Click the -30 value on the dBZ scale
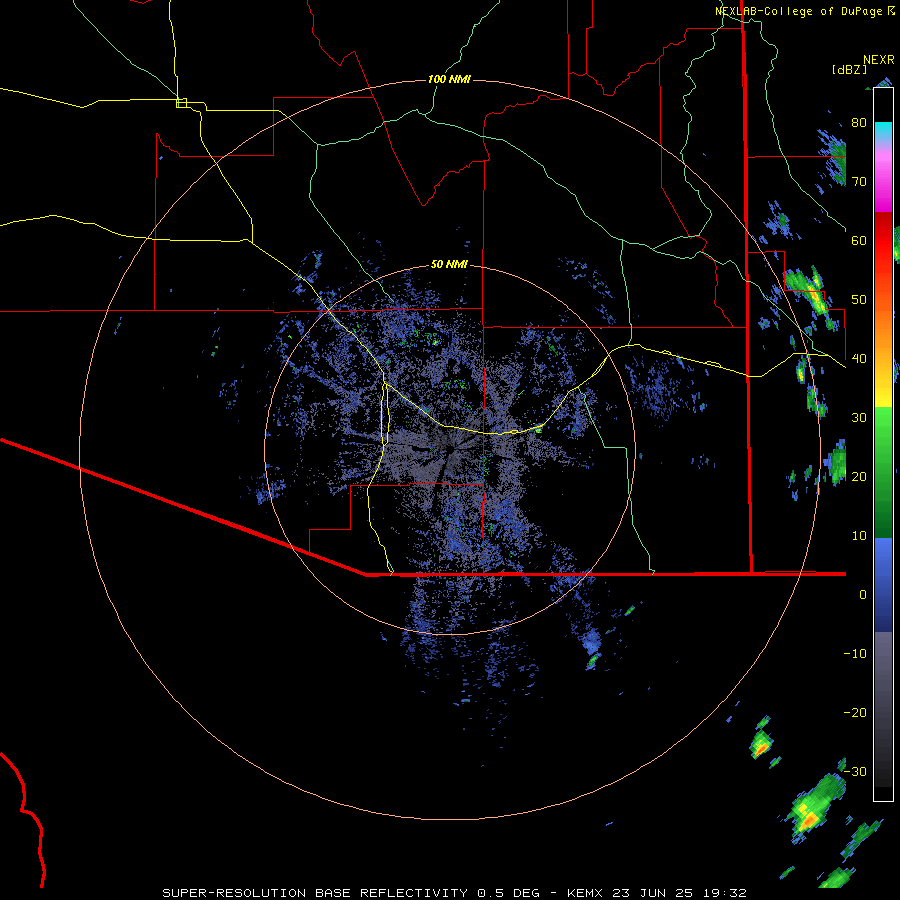Viewport: 900px width, 900px height. pyautogui.click(x=855, y=771)
